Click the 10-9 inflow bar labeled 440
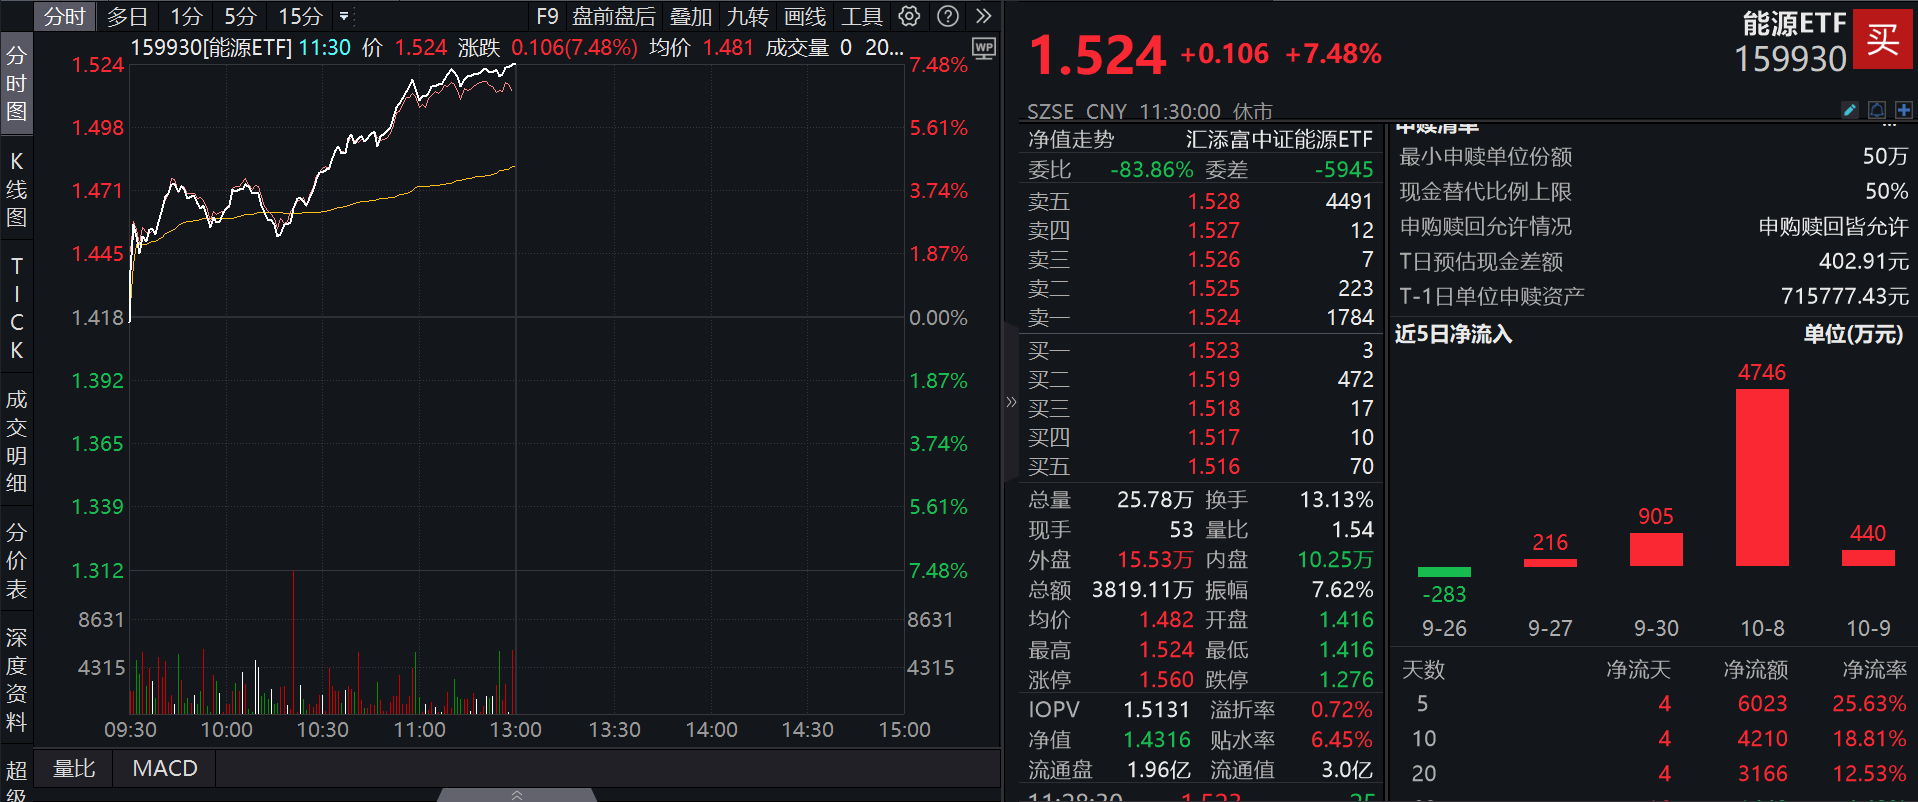This screenshot has height=802, width=1918. (x=1868, y=558)
